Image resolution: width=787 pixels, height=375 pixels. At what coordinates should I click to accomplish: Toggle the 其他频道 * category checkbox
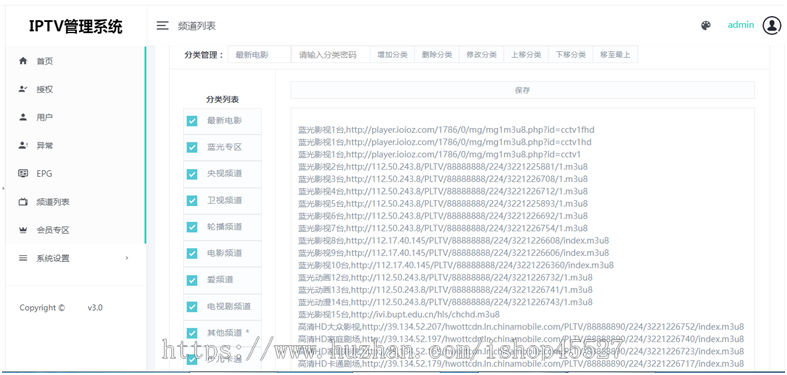click(192, 333)
